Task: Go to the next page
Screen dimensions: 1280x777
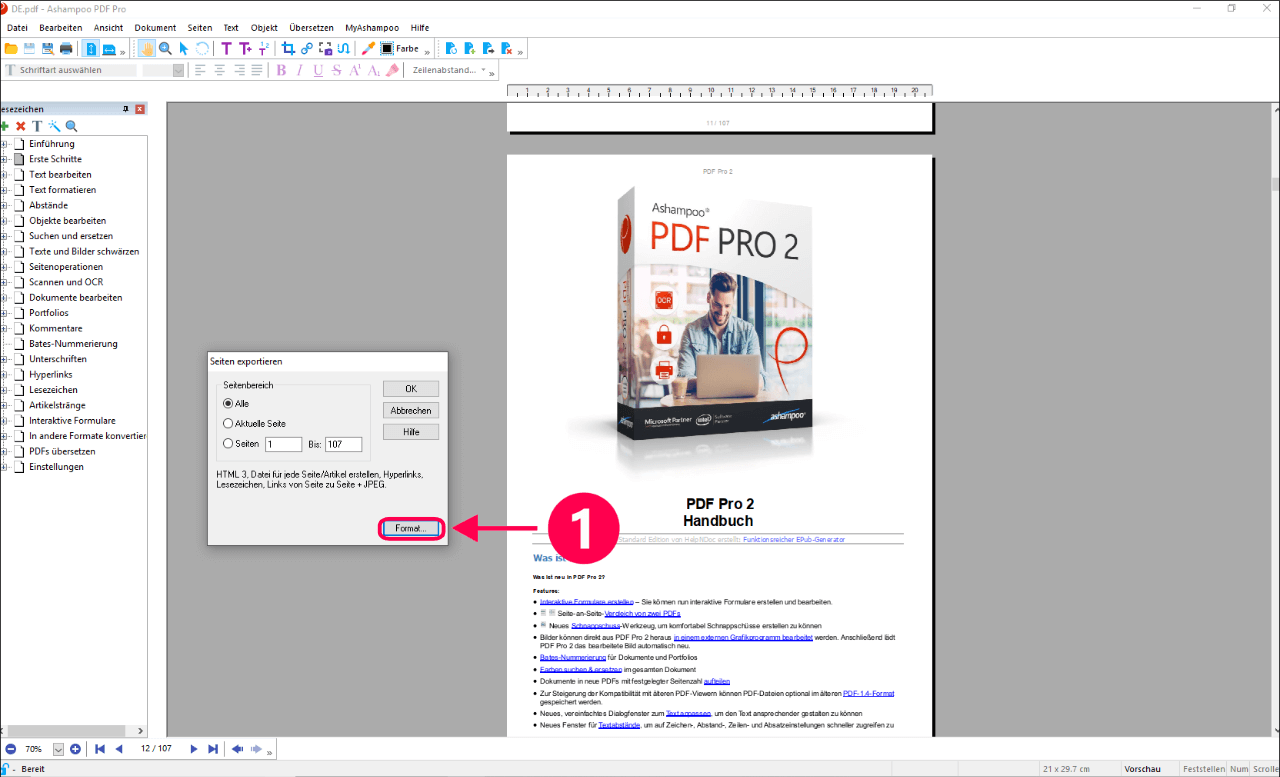Action: (x=194, y=748)
